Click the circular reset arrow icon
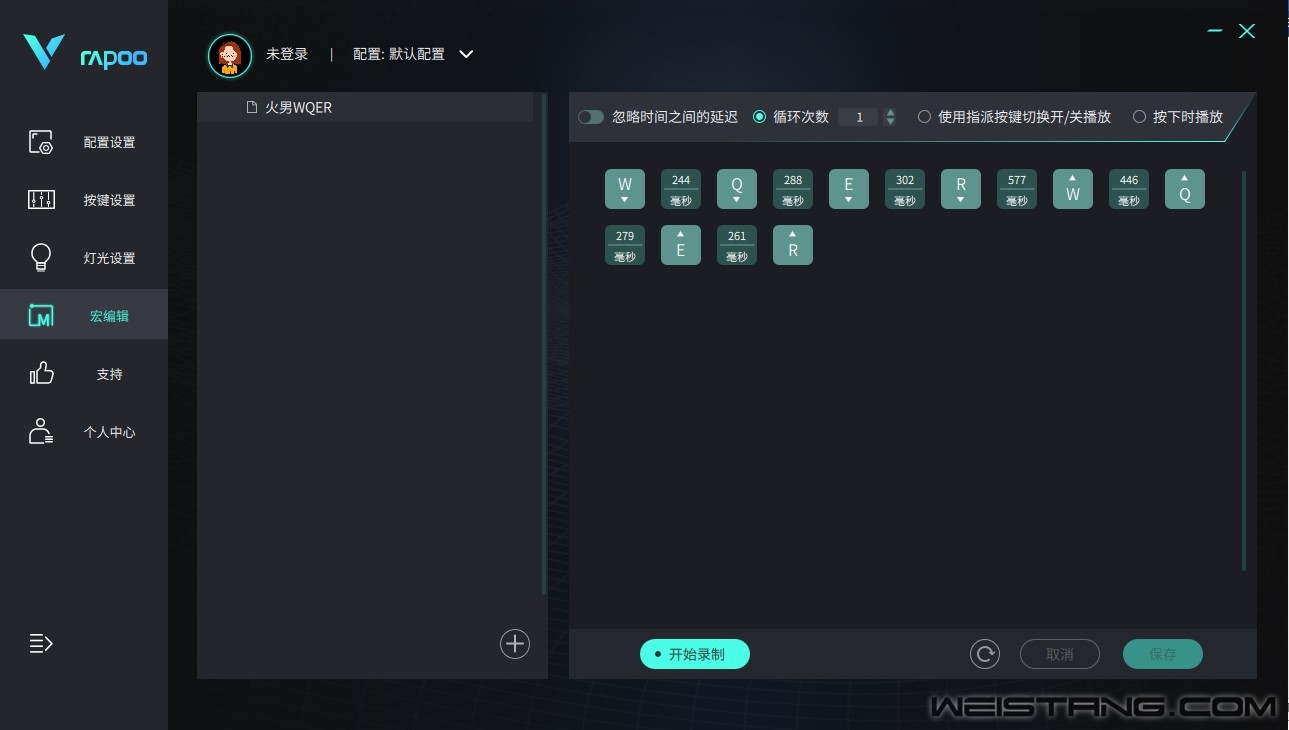Viewport: 1289px width, 730px height. (985, 654)
